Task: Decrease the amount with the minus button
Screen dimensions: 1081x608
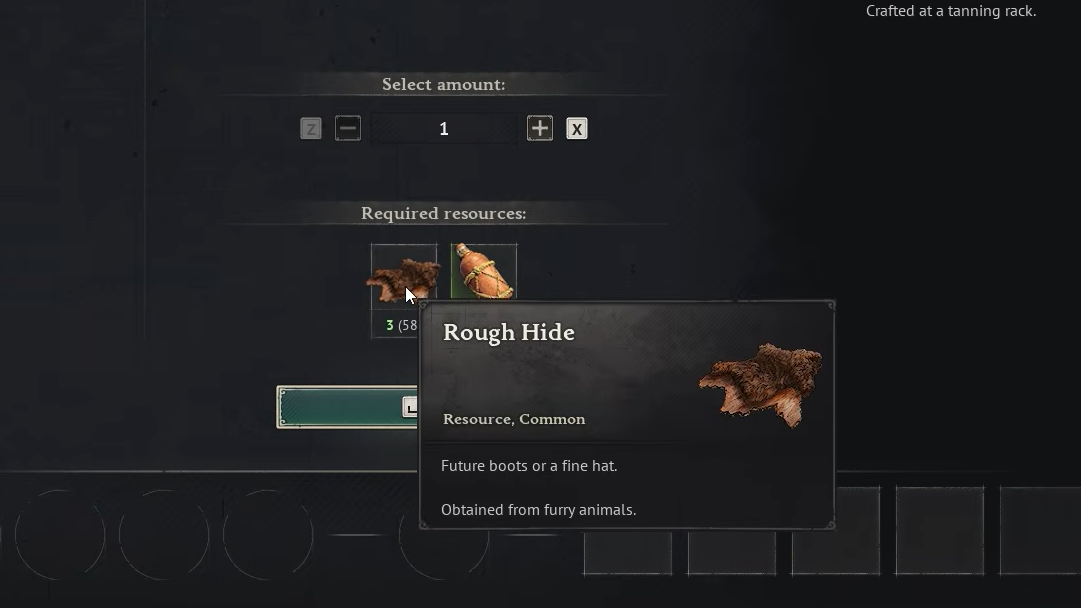Action: (x=347, y=128)
